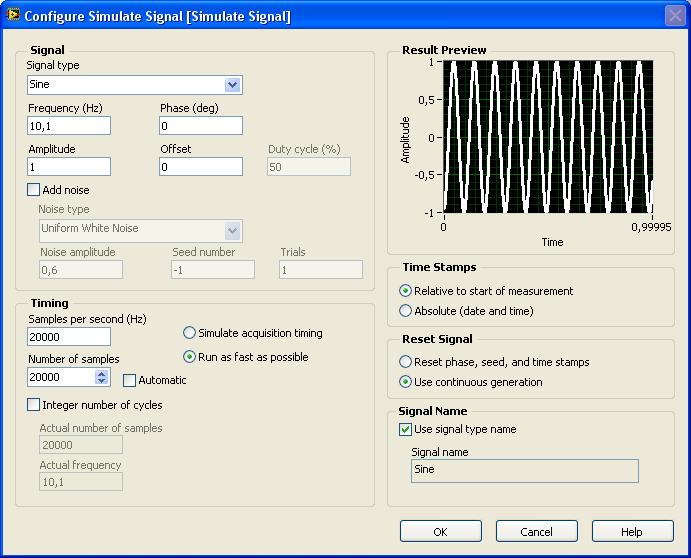Enable the Automatic checkbox
The height and width of the screenshot is (558, 691).
tap(129, 380)
